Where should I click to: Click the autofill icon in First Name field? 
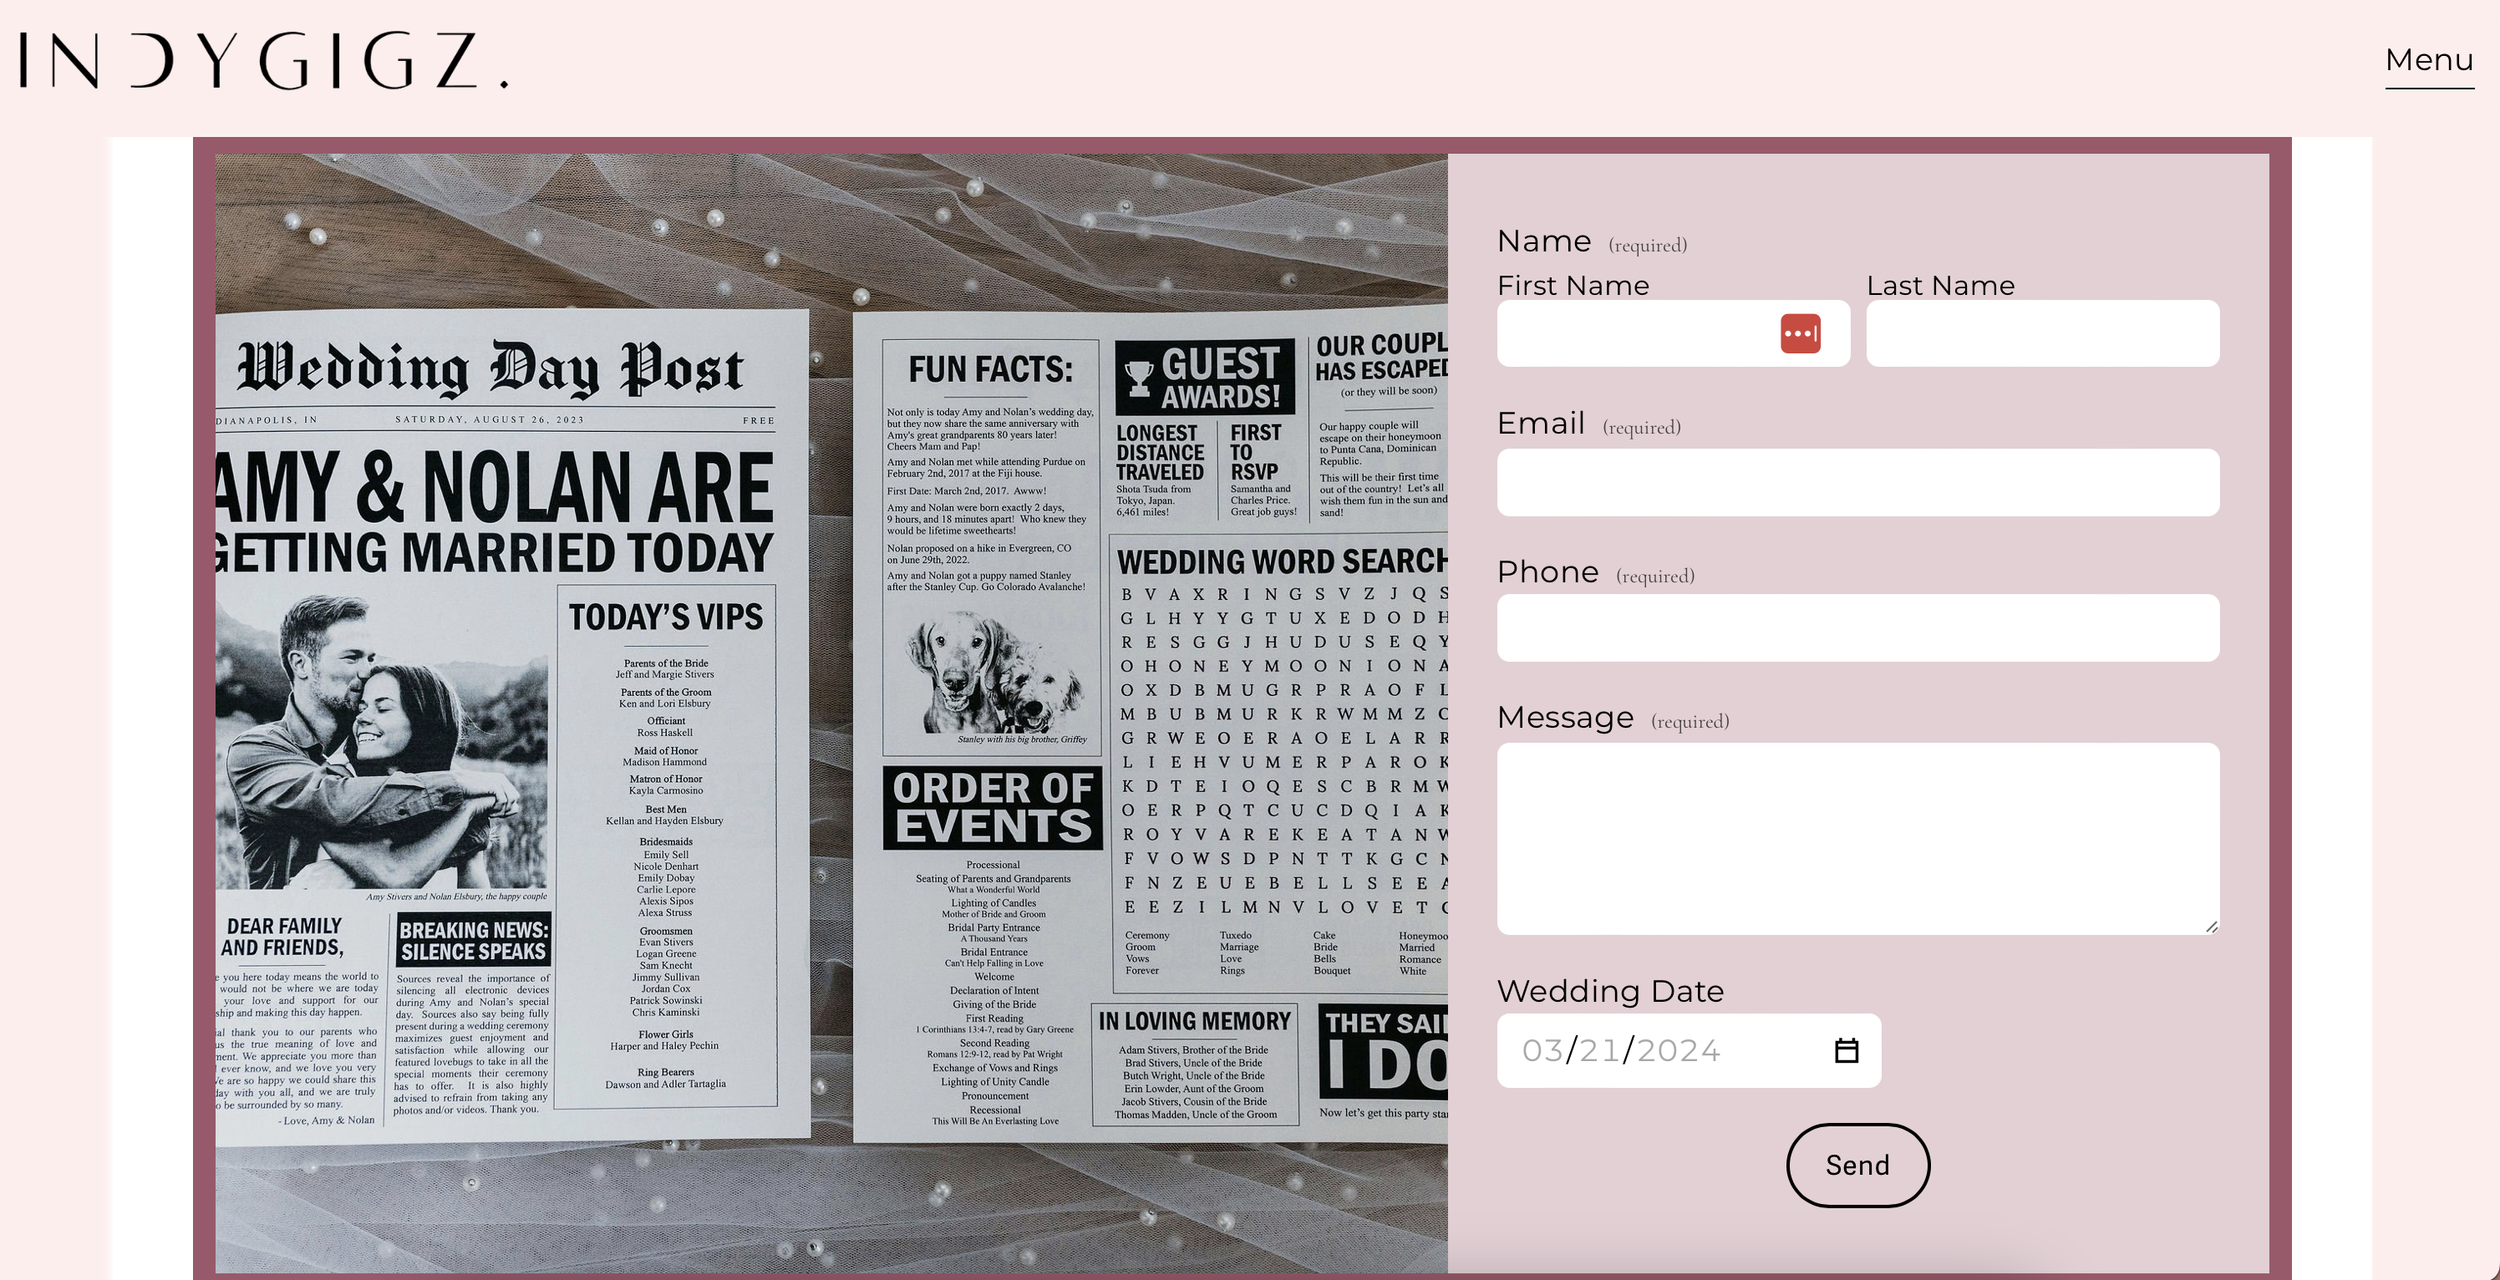(1800, 333)
